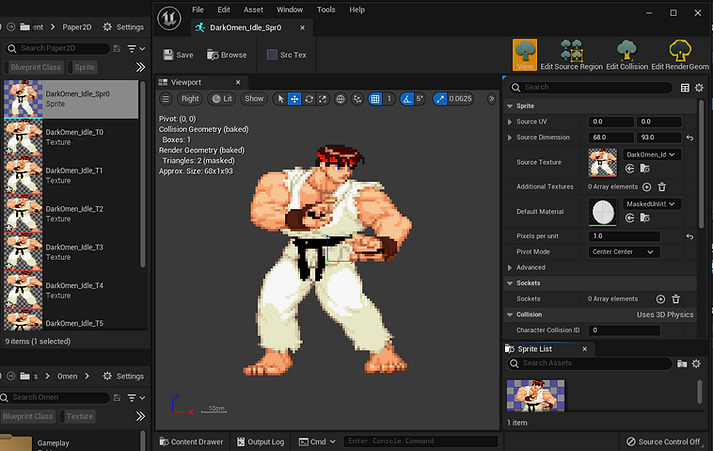Switch to View mode

[525, 55]
